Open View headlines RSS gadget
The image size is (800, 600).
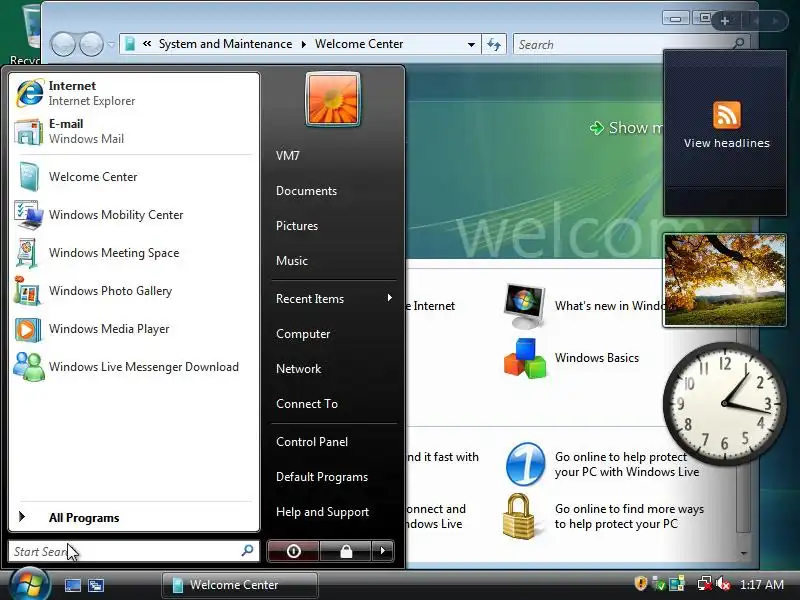coord(725,133)
